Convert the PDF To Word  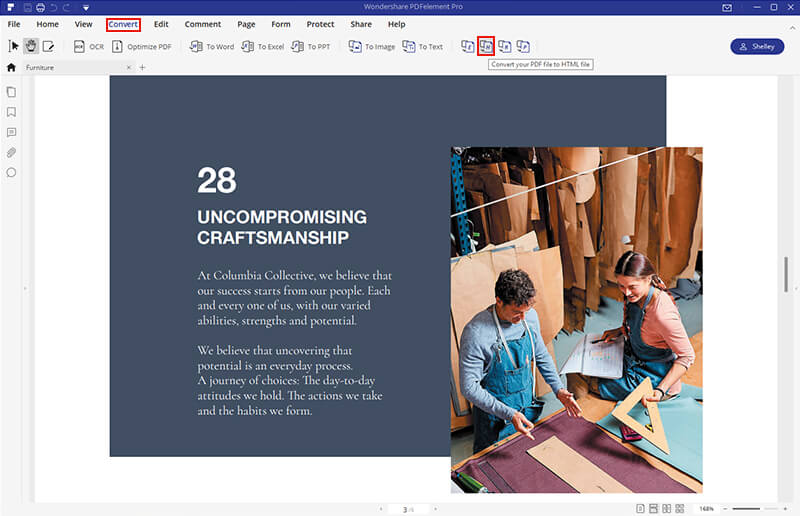pyautogui.click(x=211, y=46)
